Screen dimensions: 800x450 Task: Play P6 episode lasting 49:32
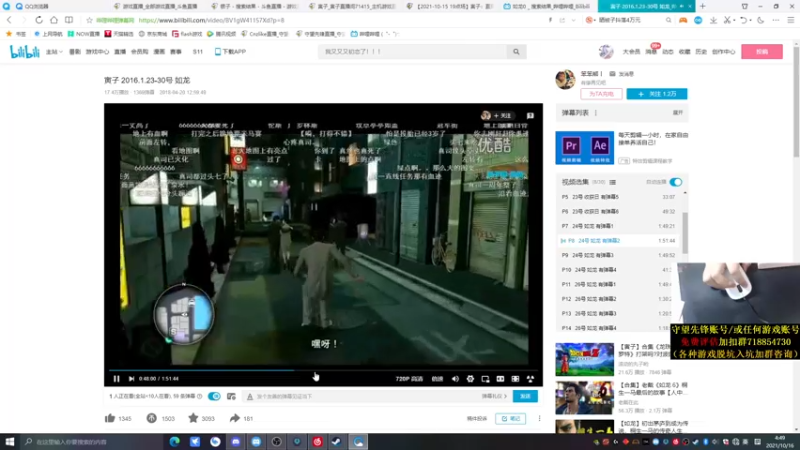pyautogui.click(x=618, y=211)
